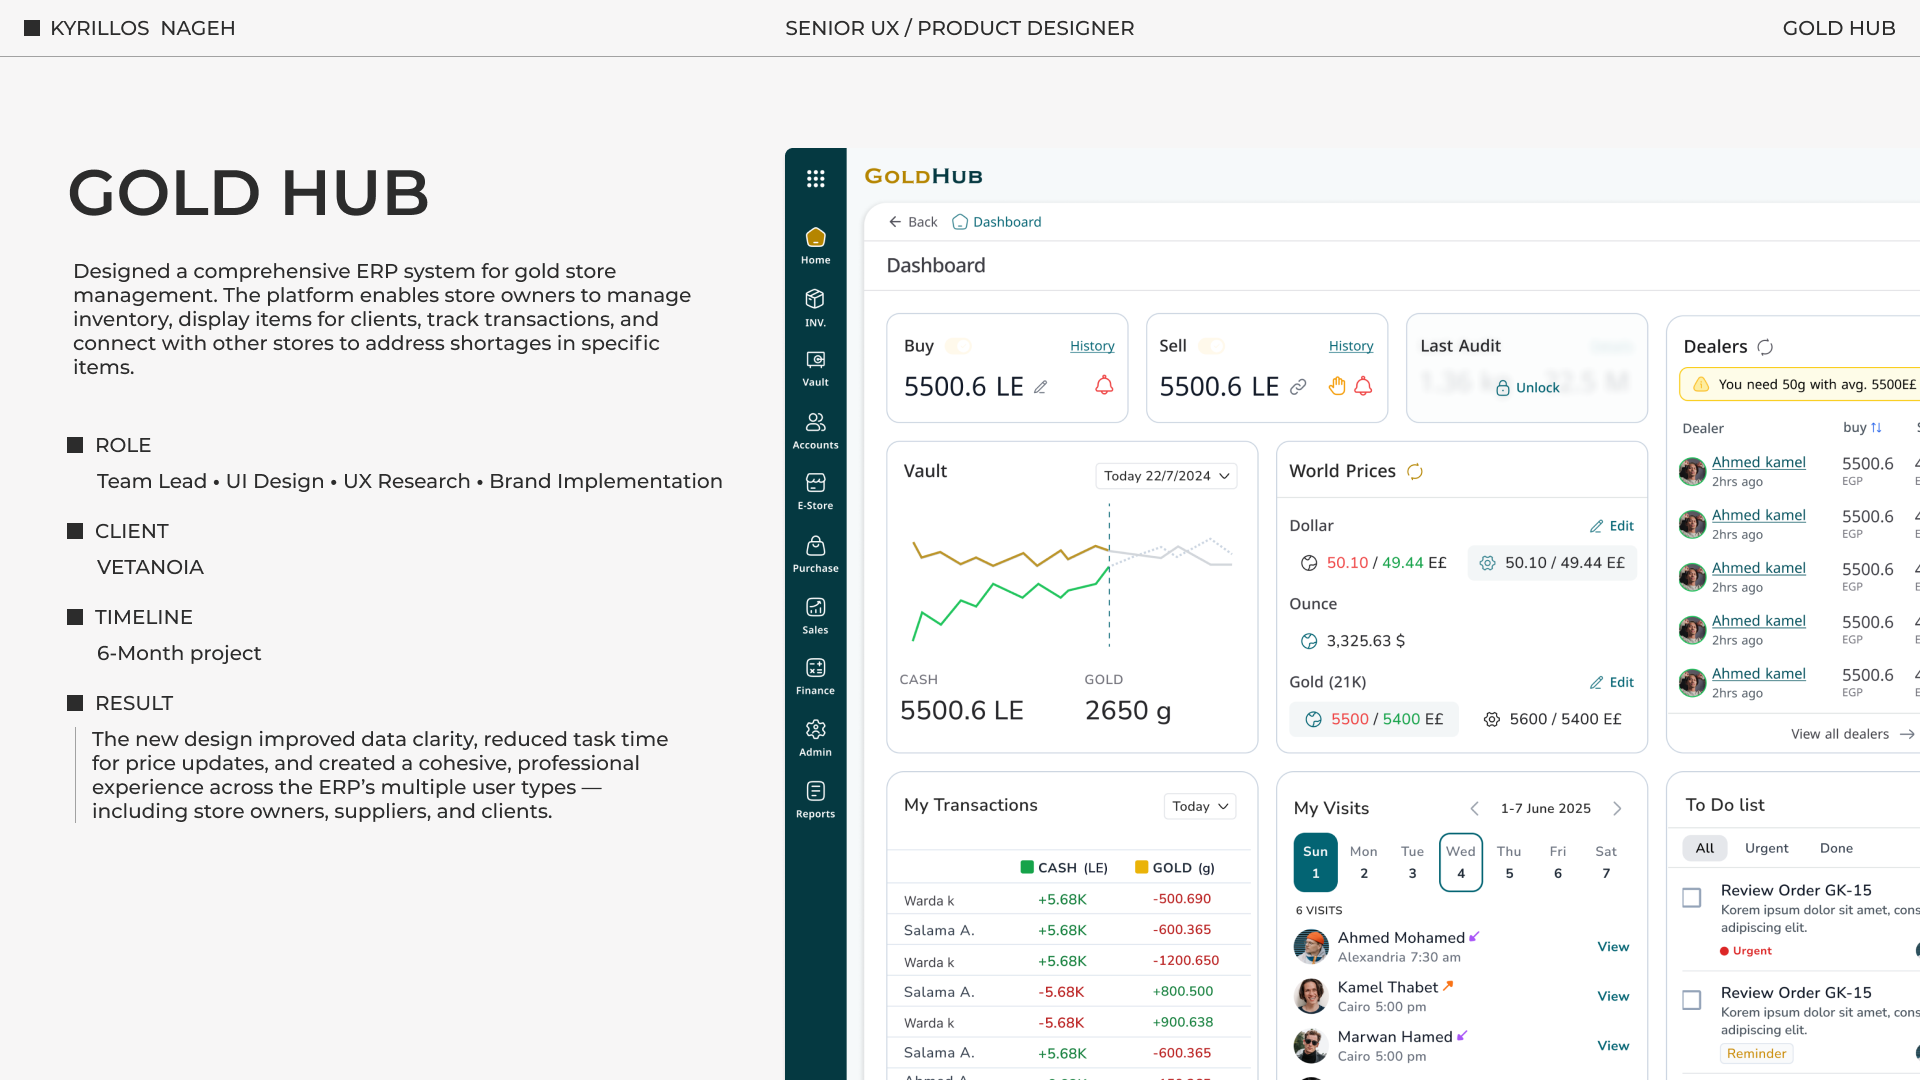The height and width of the screenshot is (1080, 1920).
Task: Switch To Do list to Urgent tab
Action: tap(1766, 848)
